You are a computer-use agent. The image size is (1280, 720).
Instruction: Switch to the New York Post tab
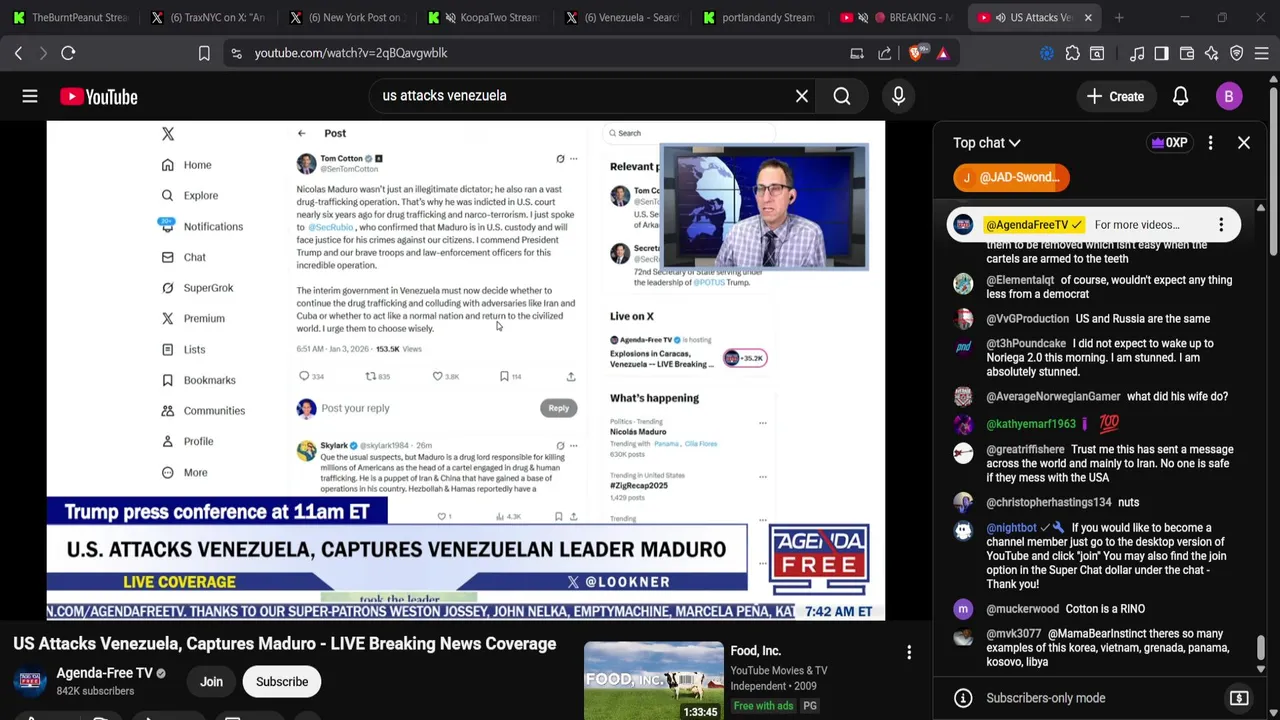click(x=345, y=17)
